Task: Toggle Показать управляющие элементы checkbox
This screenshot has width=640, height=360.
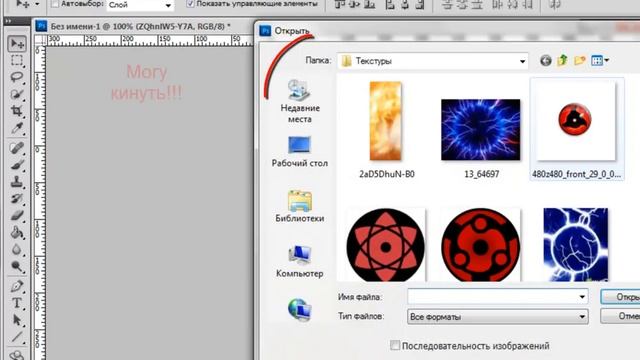Action: pyautogui.click(x=190, y=4)
